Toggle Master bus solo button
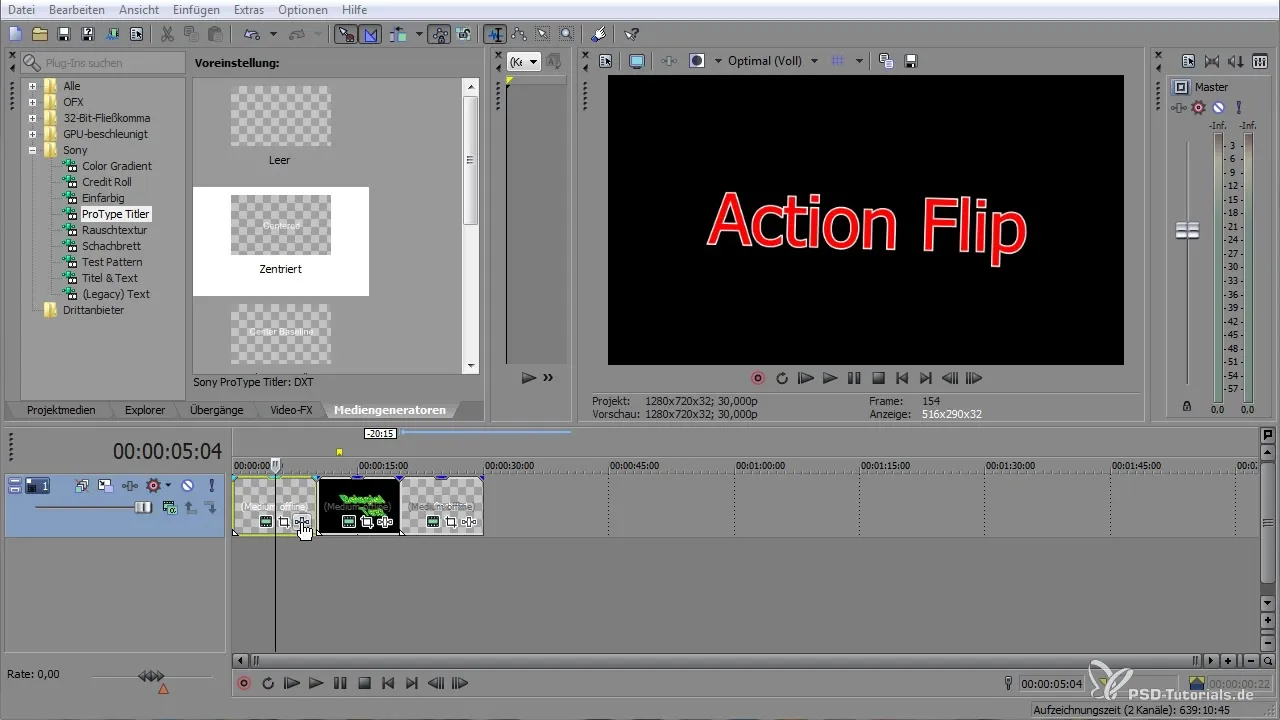This screenshot has width=1280, height=720. click(x=1238, y=107)
